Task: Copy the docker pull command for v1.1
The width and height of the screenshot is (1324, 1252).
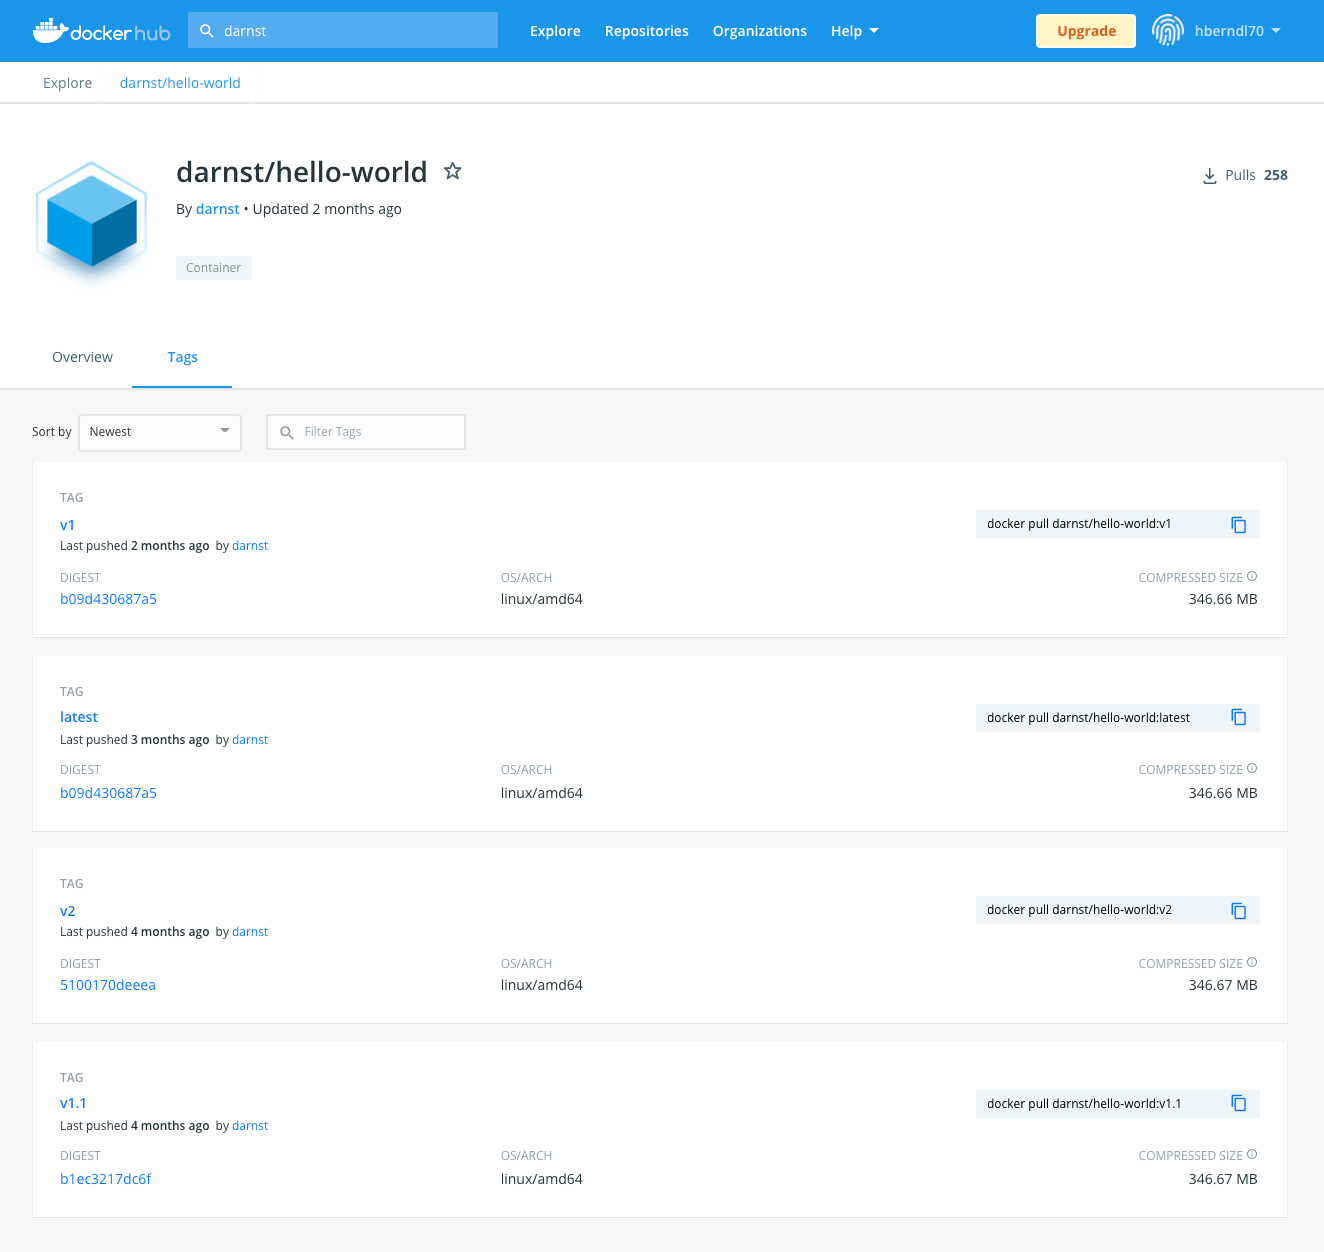Action: (x=1239, y=1103)
